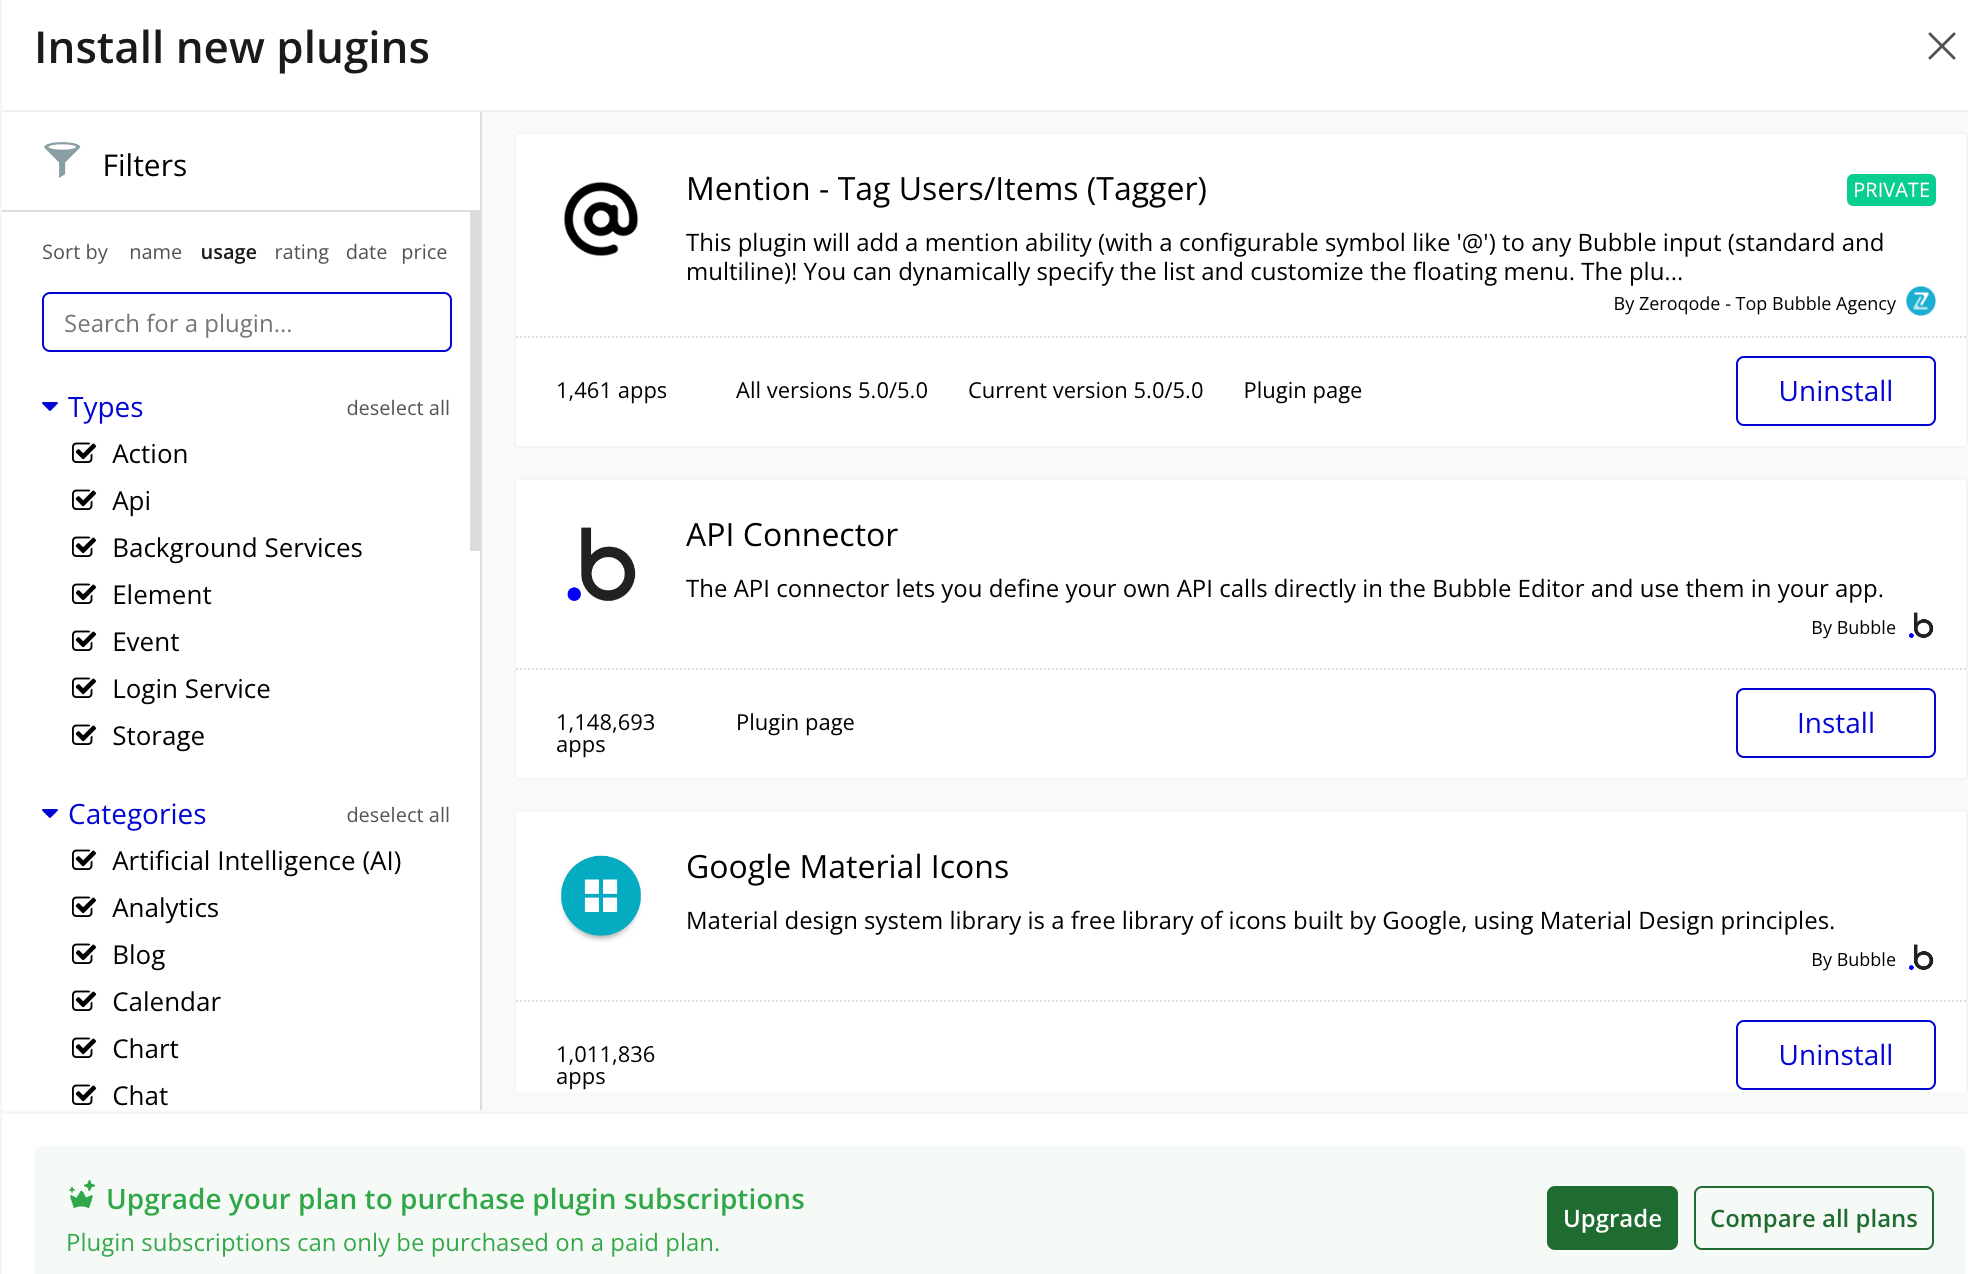Click the Google Material Icons grid logo
The height and width of the screenshot is (1274, 1968).
[601, 896]
